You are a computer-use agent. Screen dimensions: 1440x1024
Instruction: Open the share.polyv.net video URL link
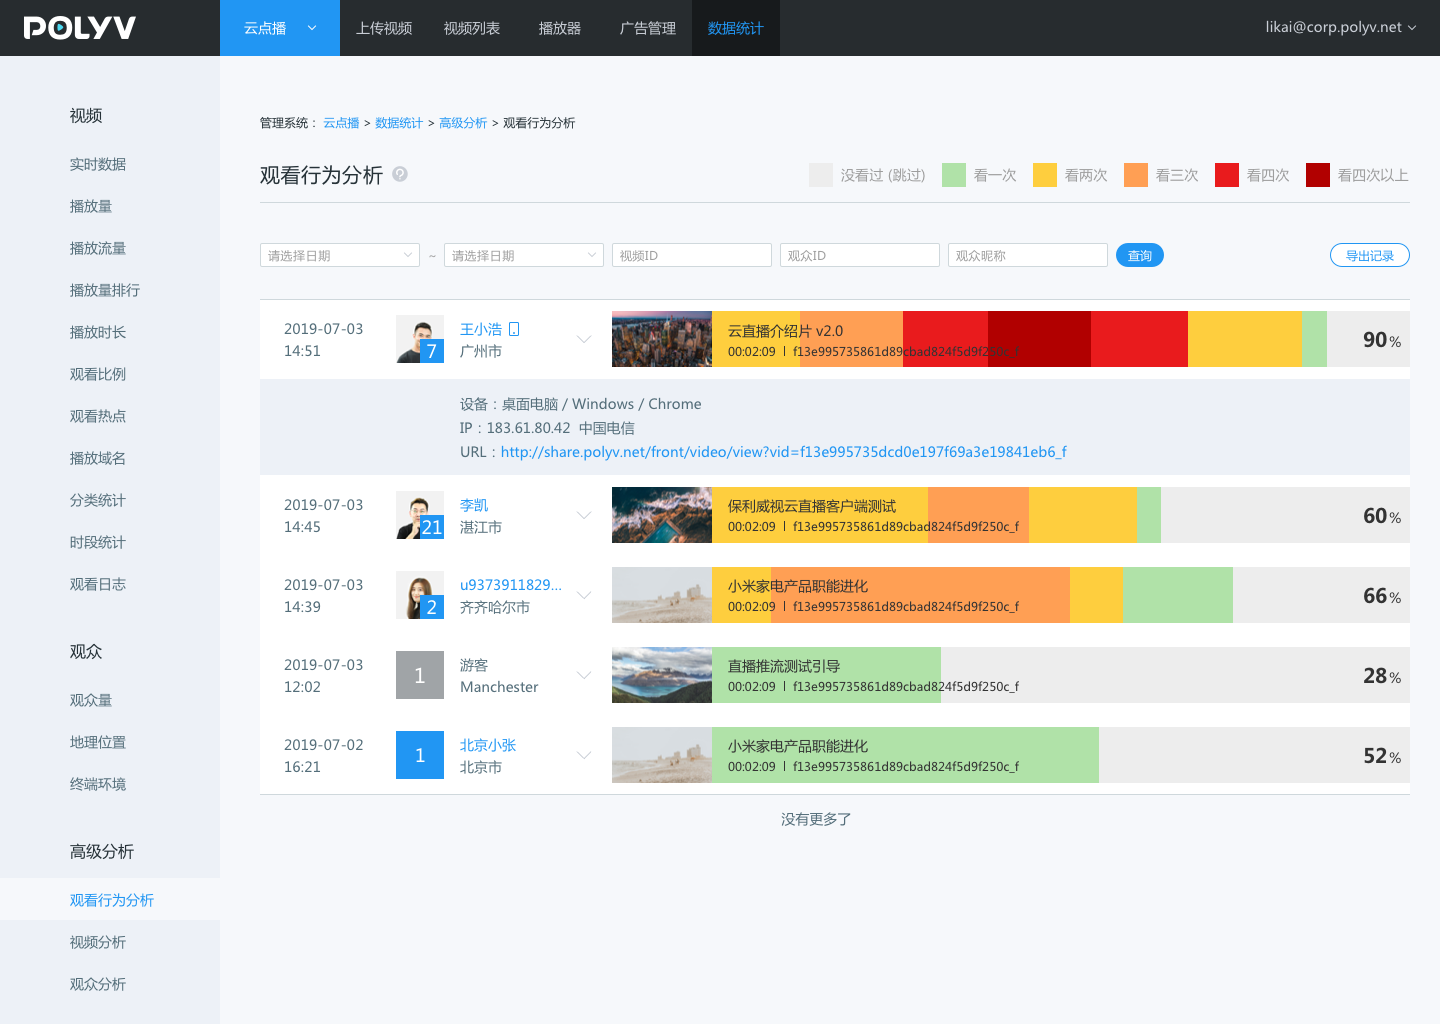tap(783, 452)
